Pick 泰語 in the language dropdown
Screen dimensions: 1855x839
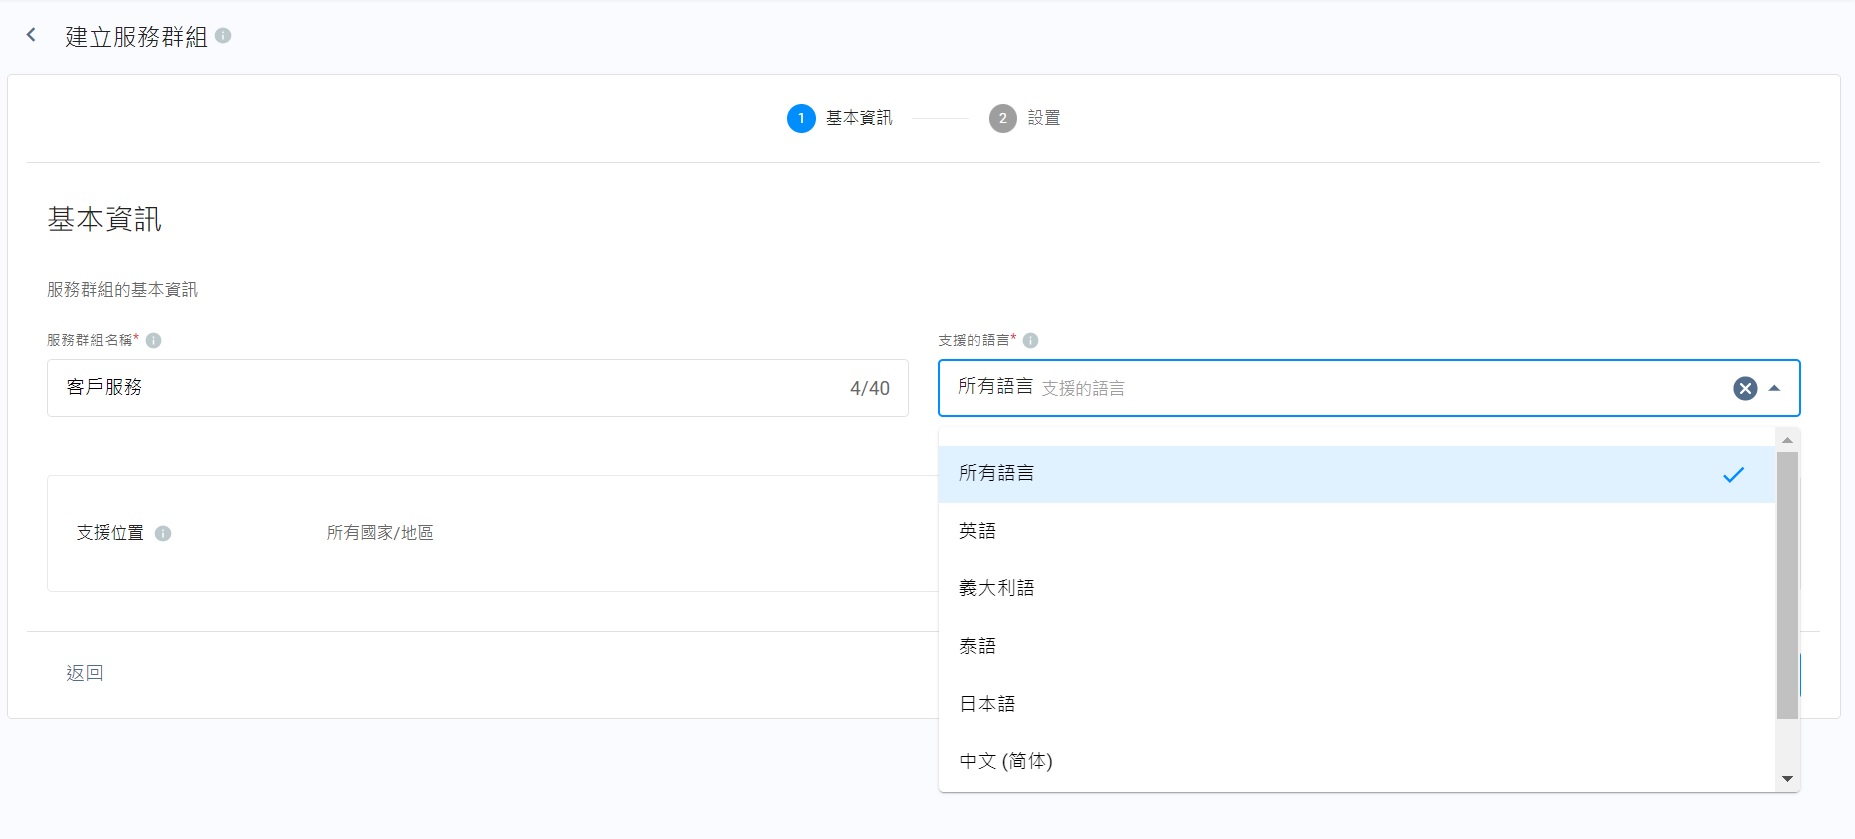(x=978, y=646)
